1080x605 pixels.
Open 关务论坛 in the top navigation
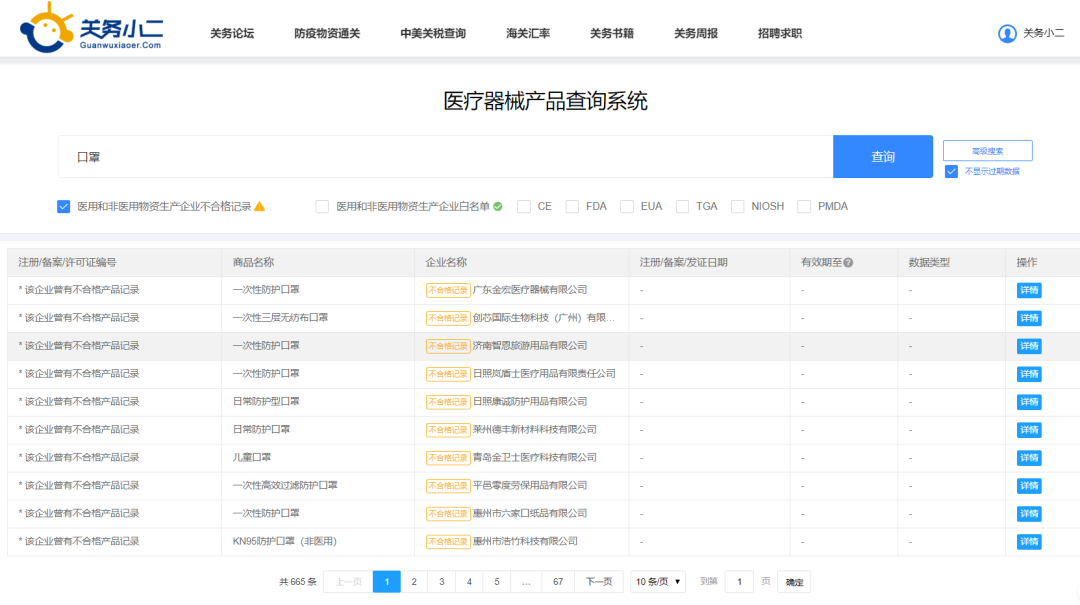(232, 33)
